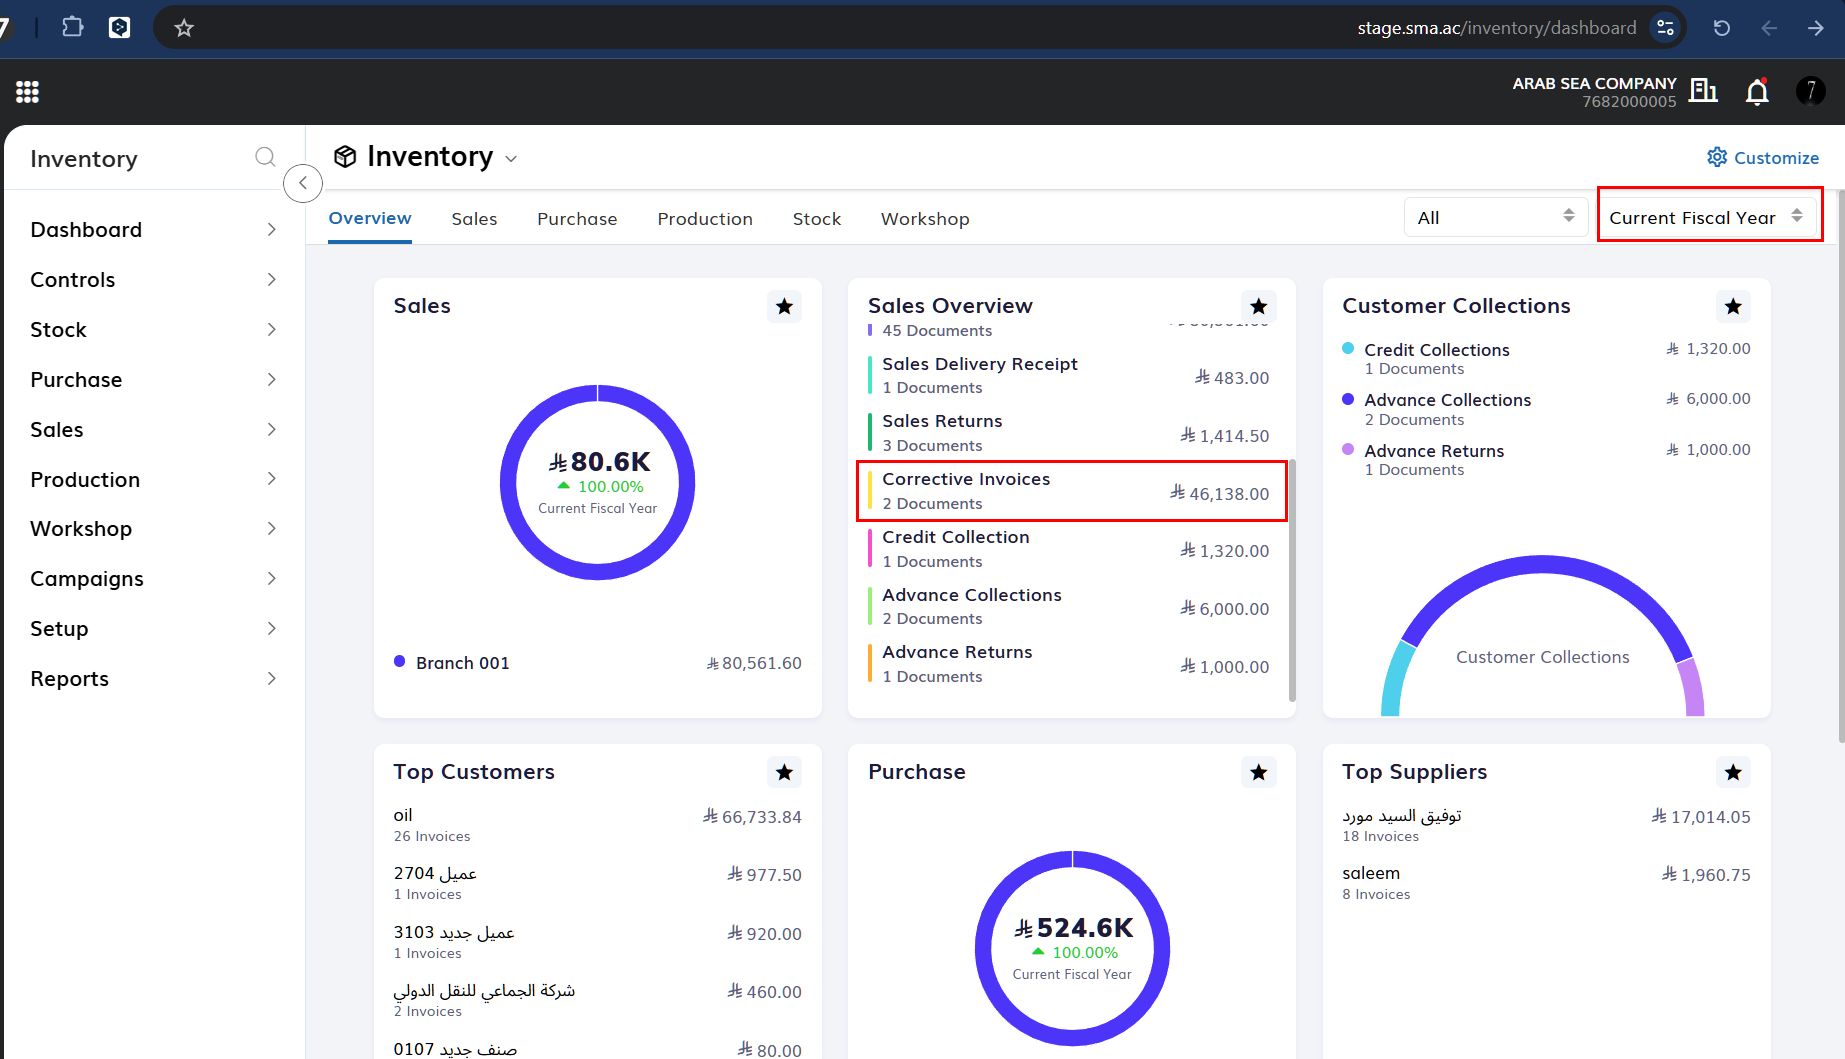The height and width of the screenshot is (1059, 1845).
Task: Open Corrective Invoices row
Action: pos(1072,491)
